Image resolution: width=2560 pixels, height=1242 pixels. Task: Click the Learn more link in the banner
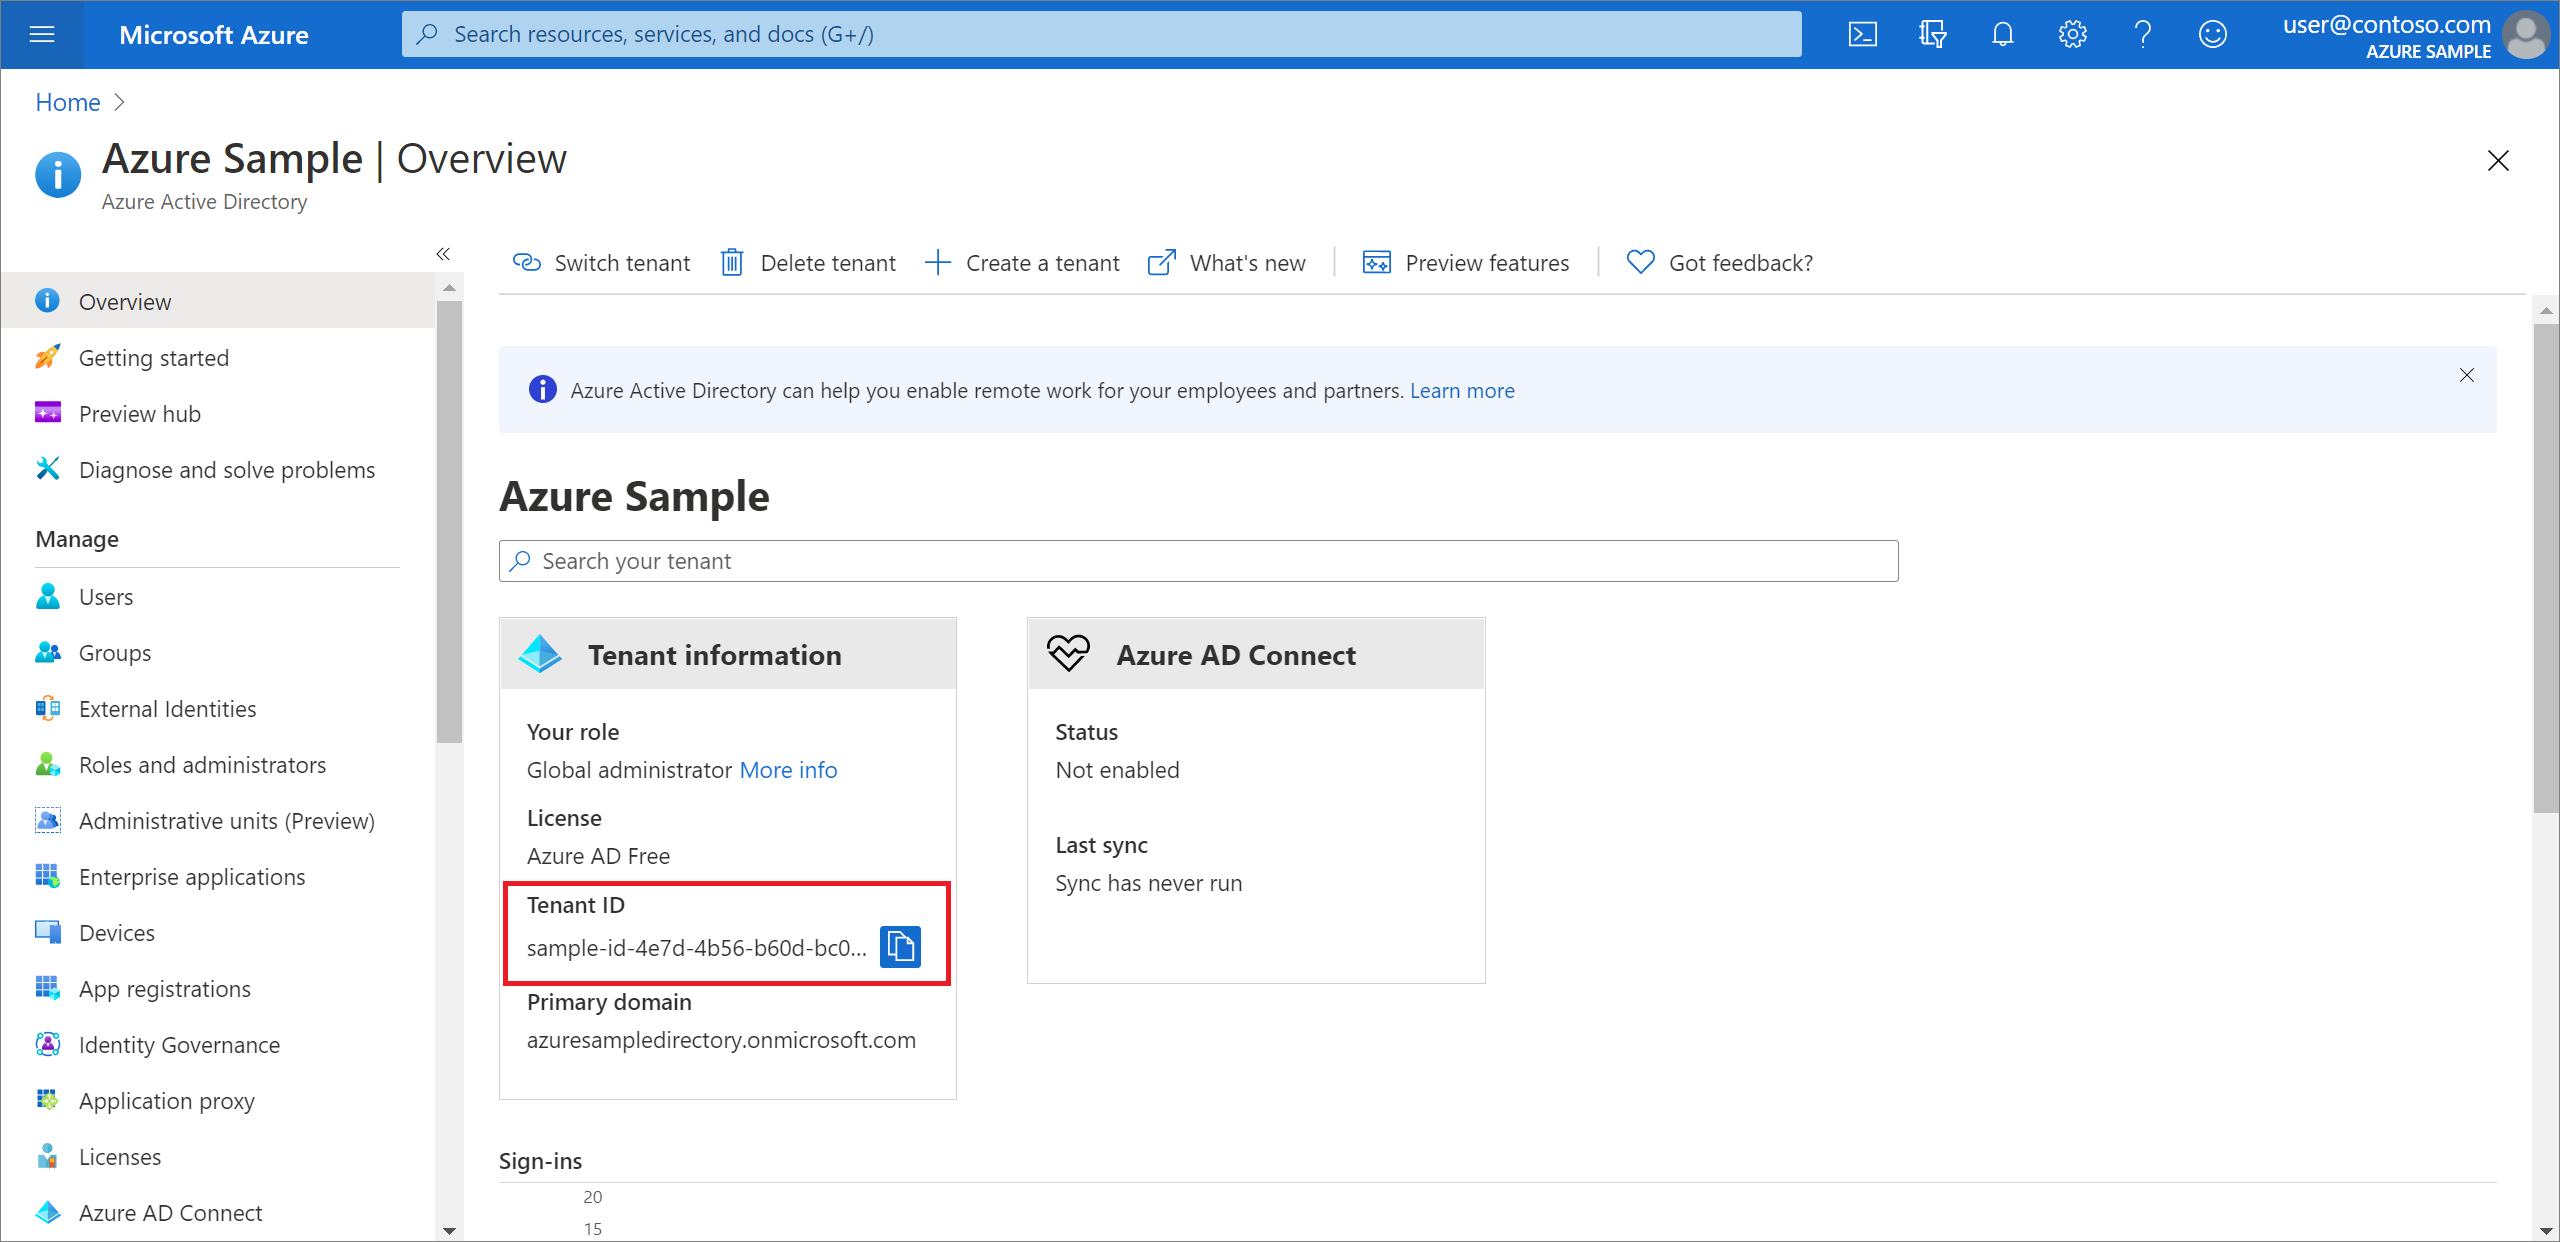pos(1462,390)
